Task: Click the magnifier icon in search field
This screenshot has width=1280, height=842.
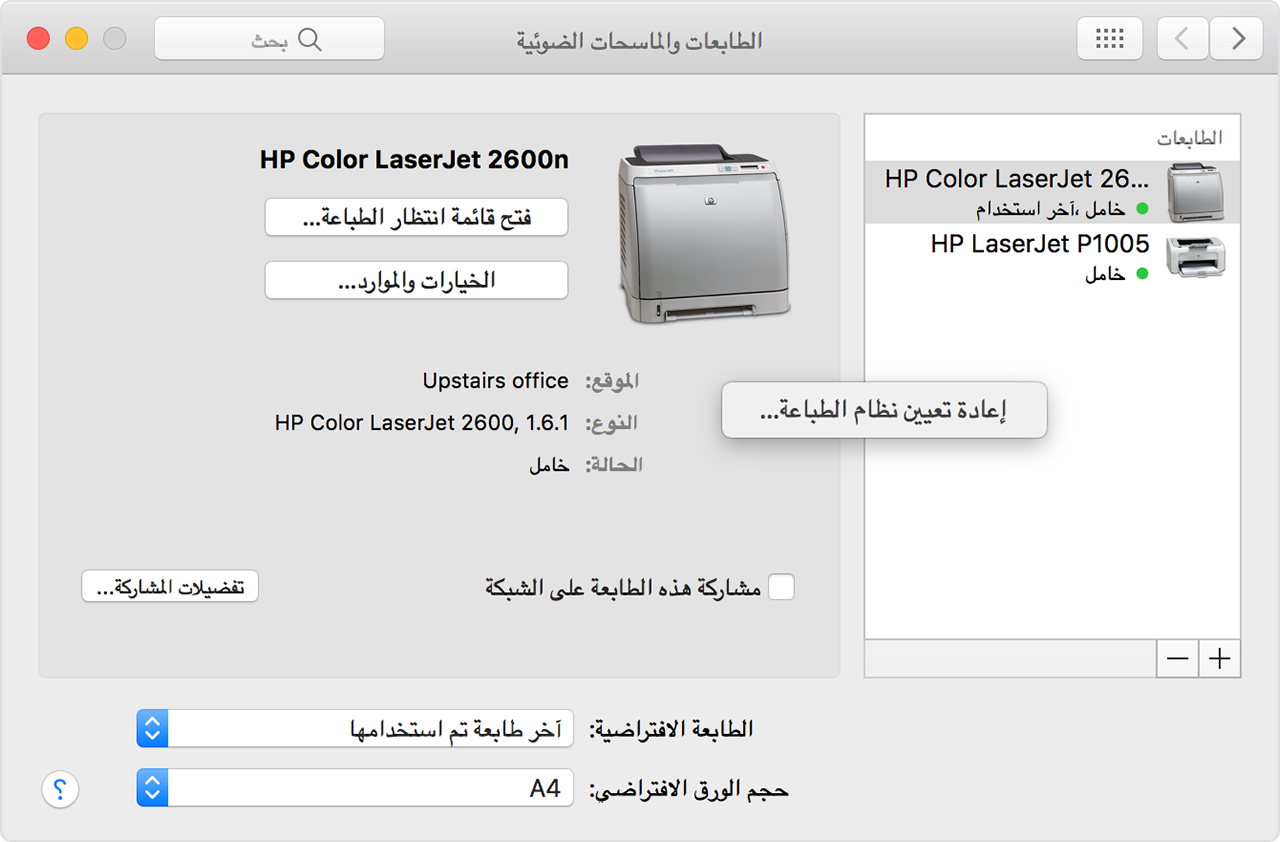Action: [x=311, y=39]
